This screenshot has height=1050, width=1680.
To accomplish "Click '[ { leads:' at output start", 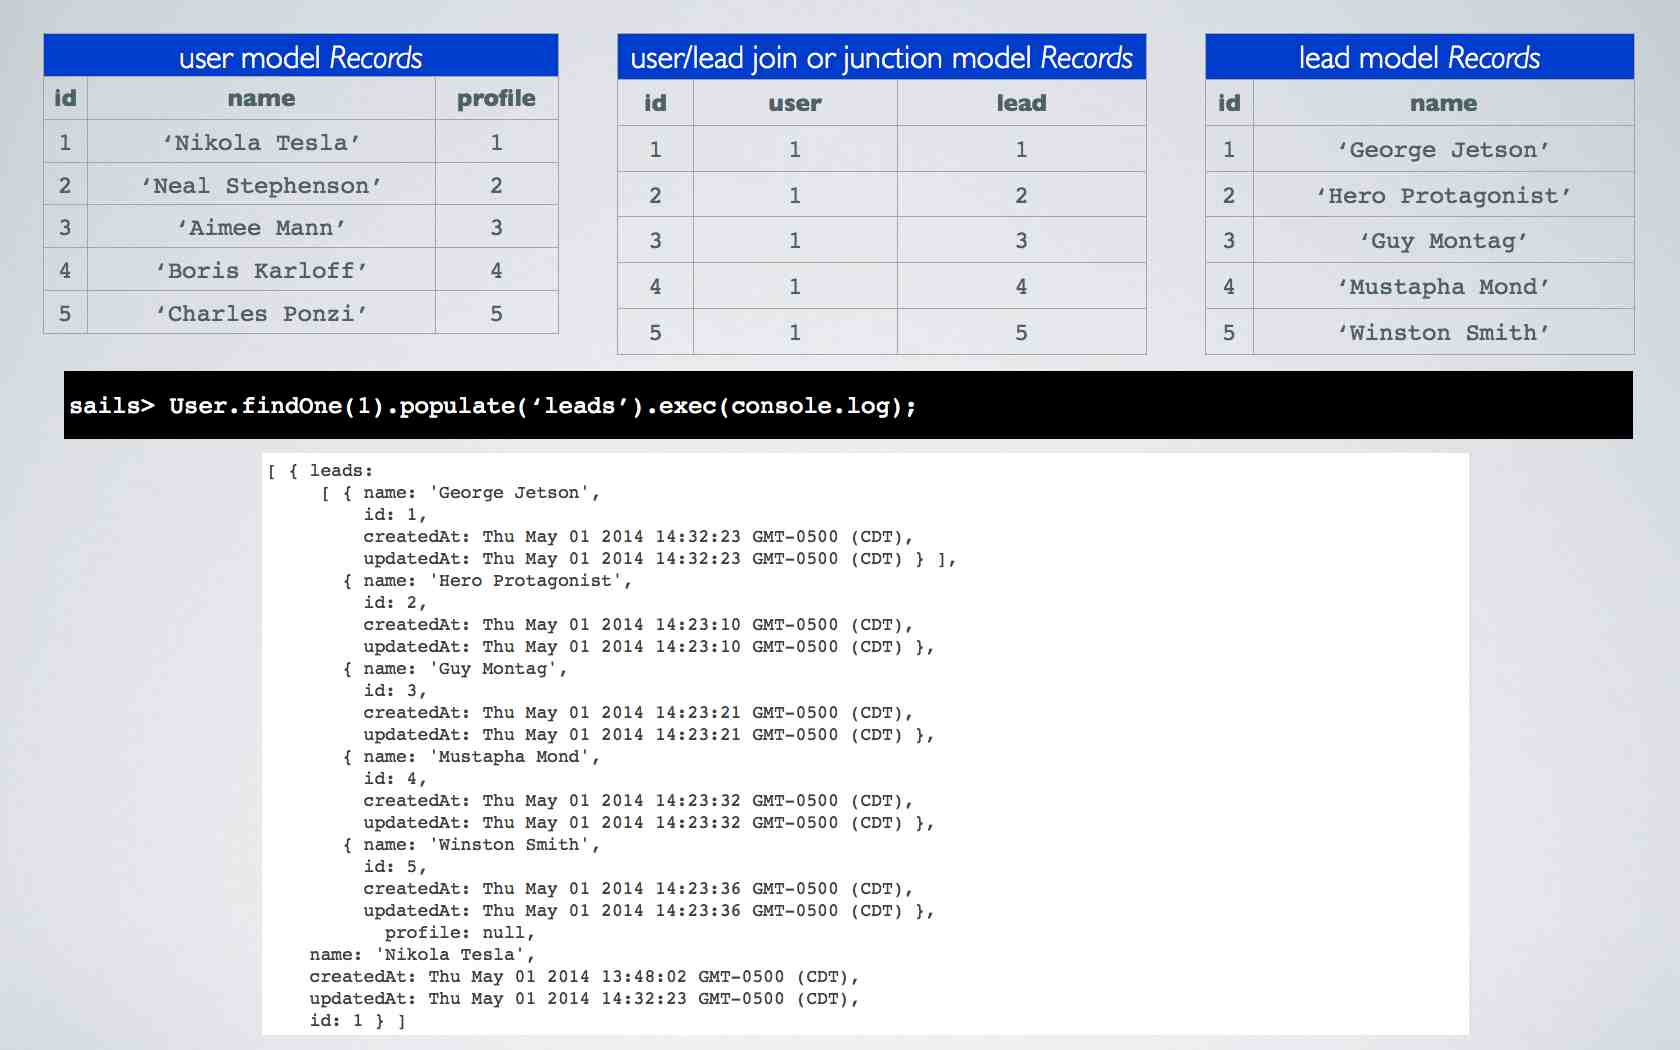I will [320, 470].
